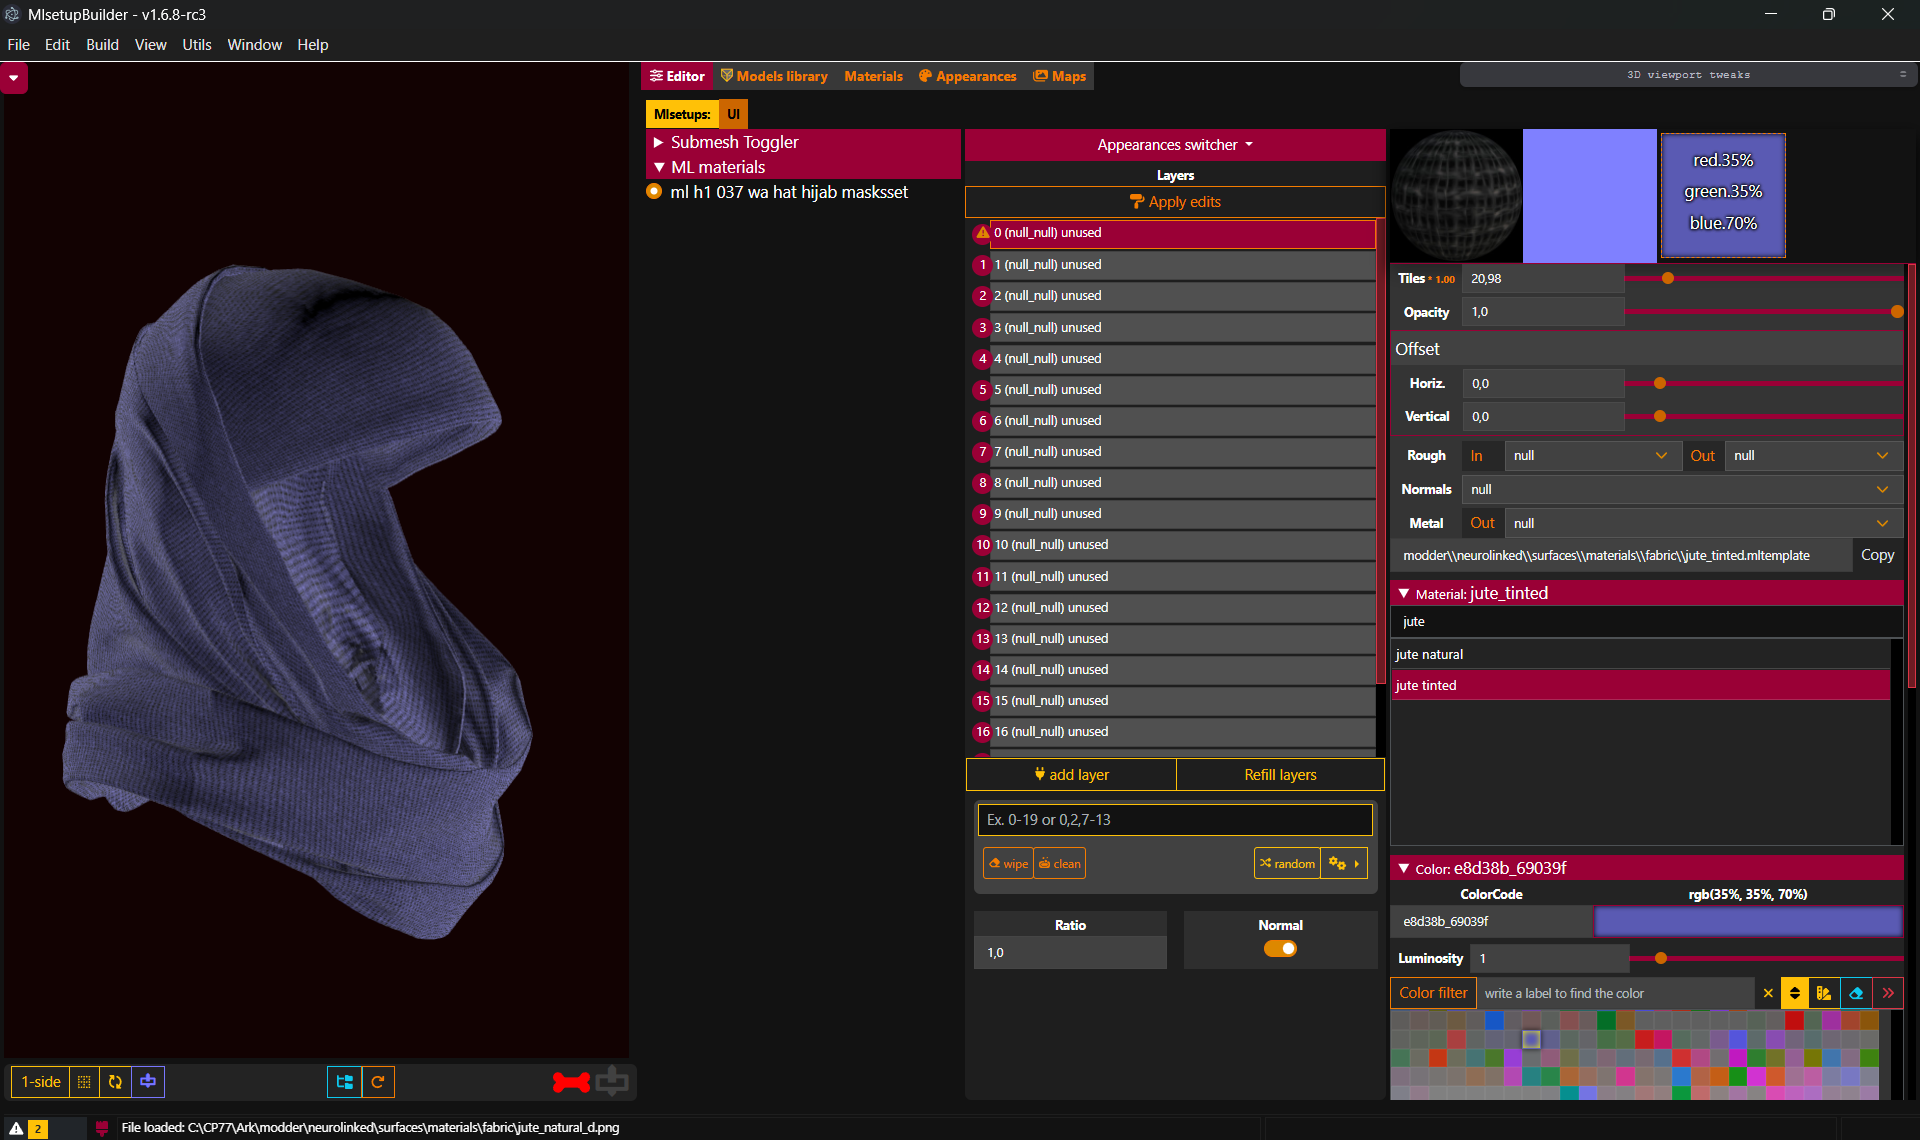Toggle the 1-side button
This screenshot has height=1140, width=1920.
pyautogui.click(x=41, y=1081)
